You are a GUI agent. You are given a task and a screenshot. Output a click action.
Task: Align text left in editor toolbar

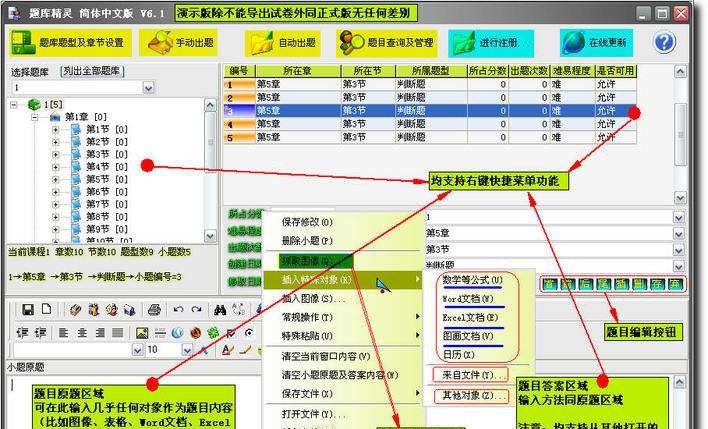coord(63,333)
